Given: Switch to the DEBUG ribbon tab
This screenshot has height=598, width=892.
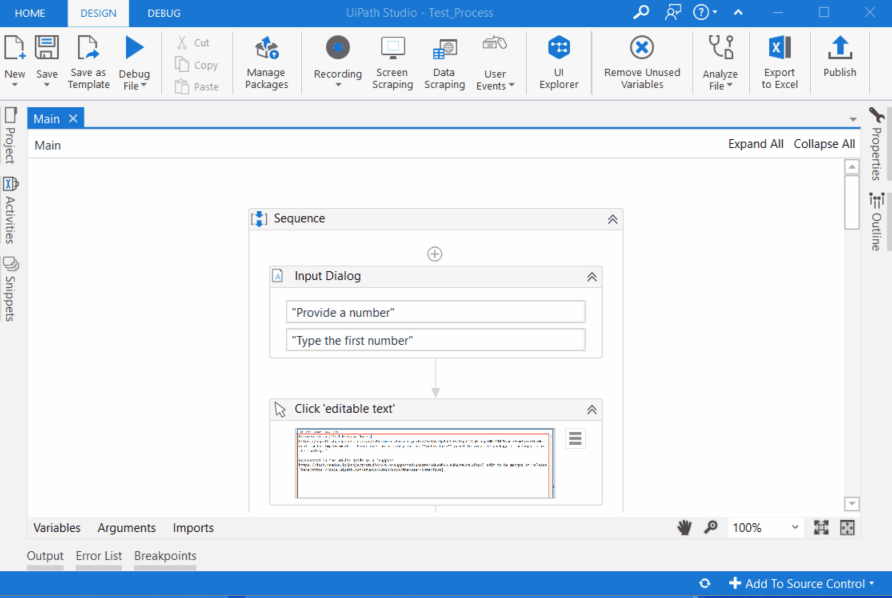Looking at the screenshot, I should pos(163,13).
